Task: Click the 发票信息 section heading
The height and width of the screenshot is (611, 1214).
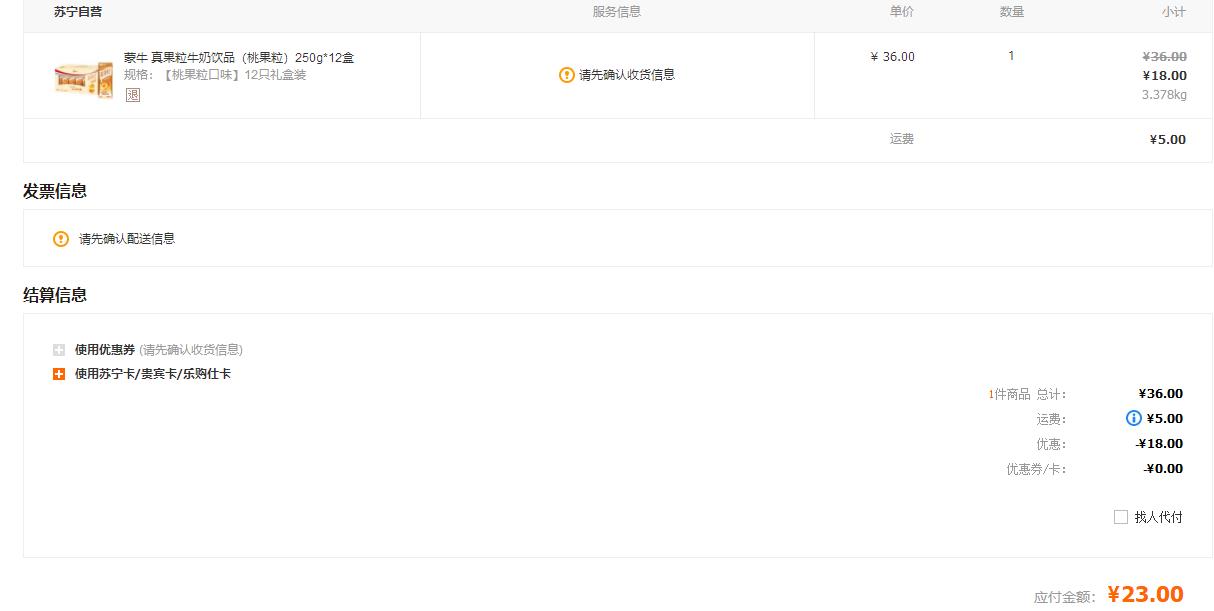Action: click(x=55, y=191)
